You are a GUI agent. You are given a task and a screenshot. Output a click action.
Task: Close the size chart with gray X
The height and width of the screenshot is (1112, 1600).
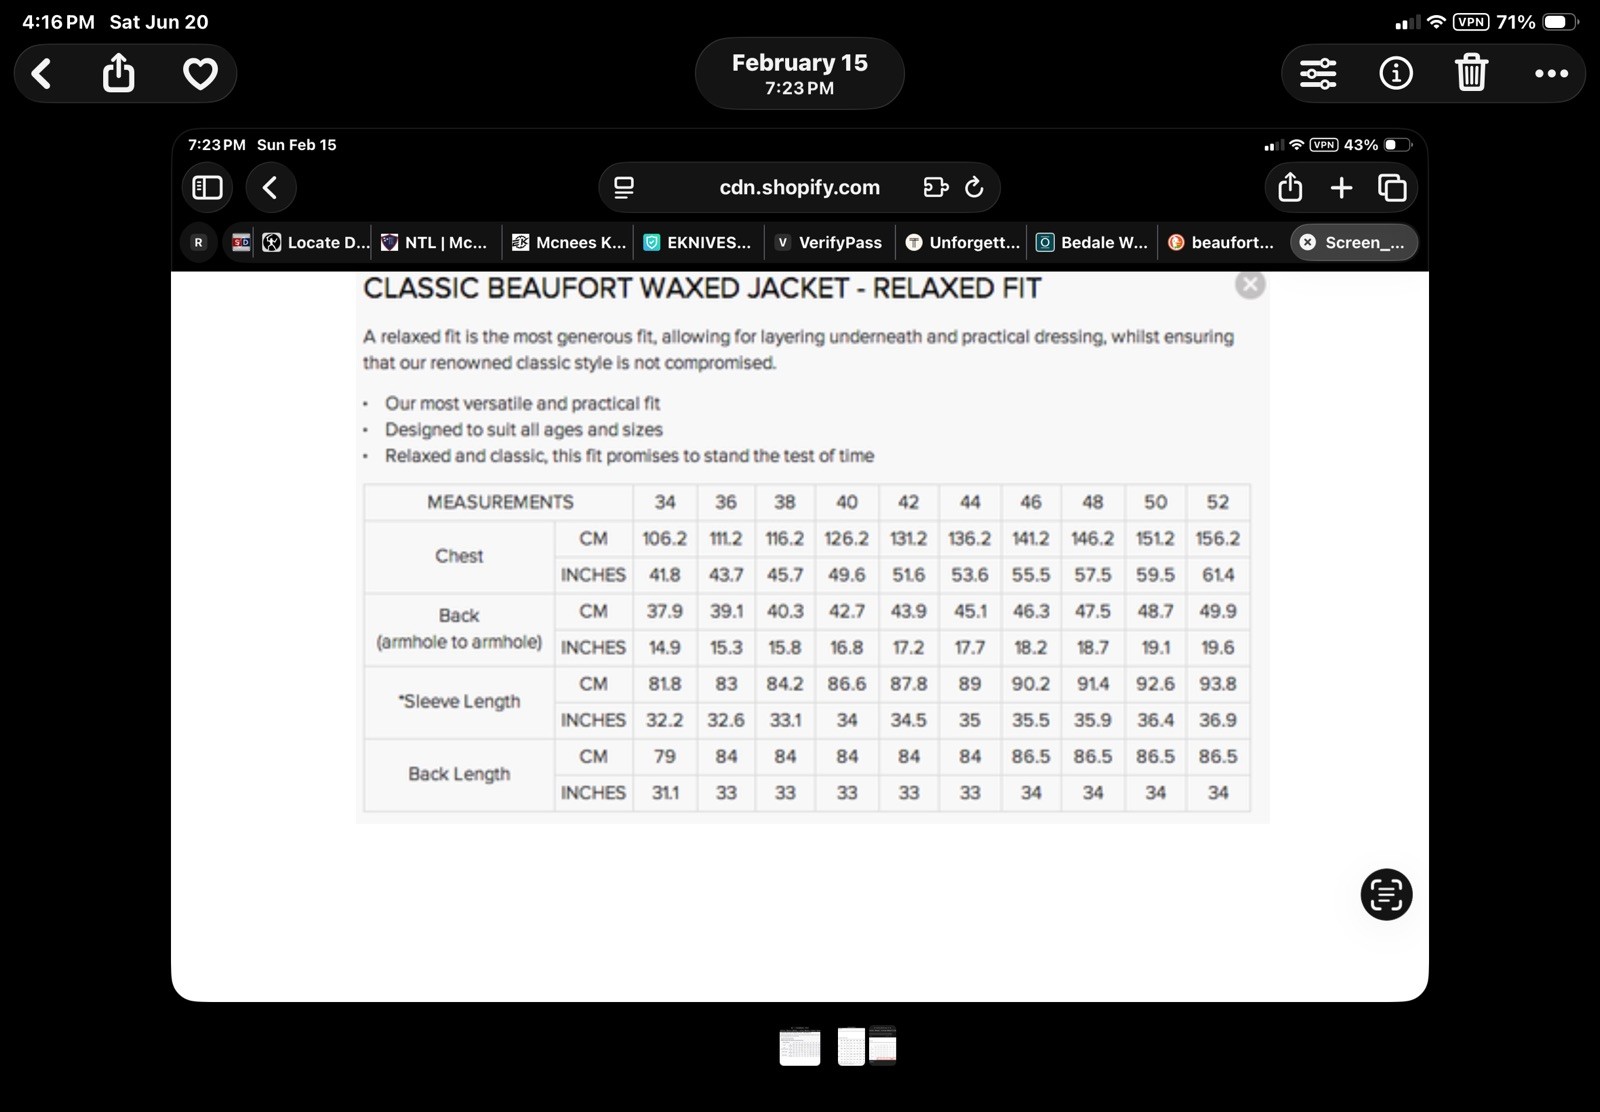(1249, 284)
